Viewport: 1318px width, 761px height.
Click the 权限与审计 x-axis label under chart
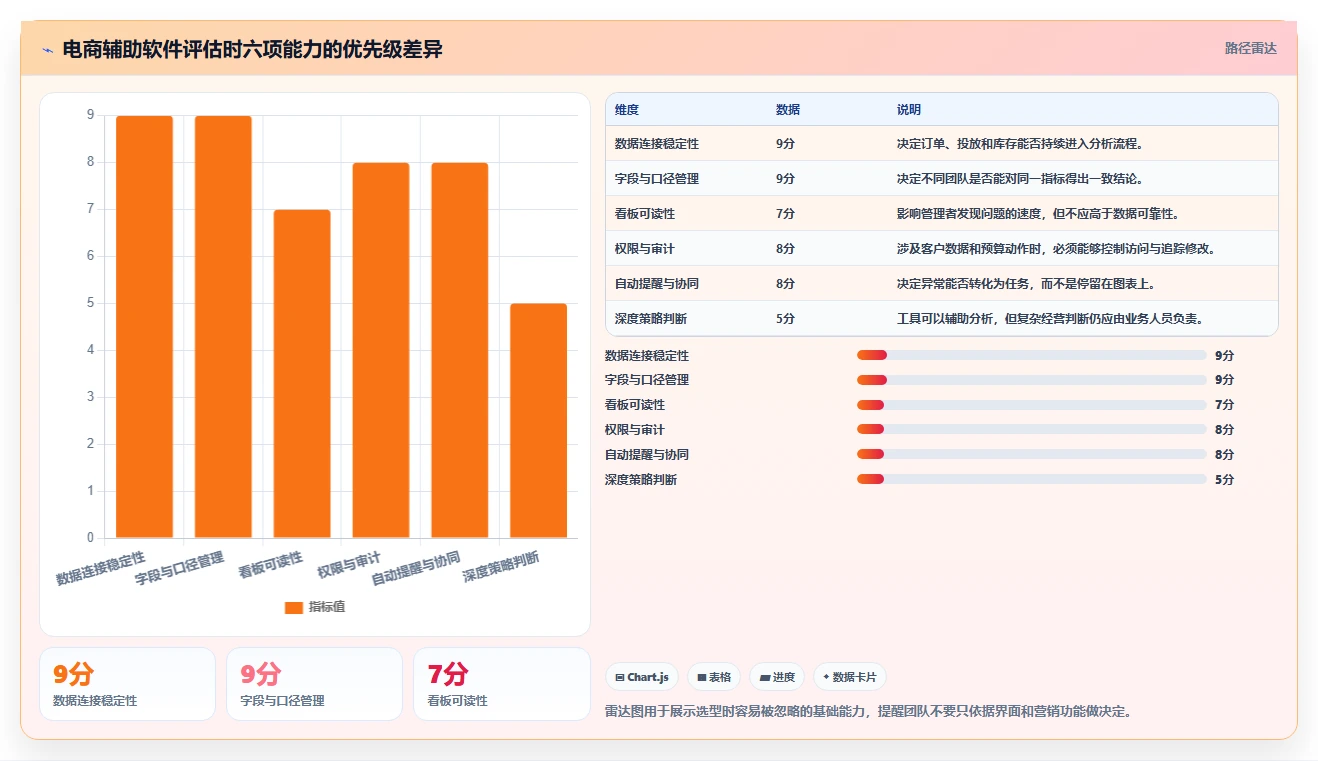[x=349, y=565]
